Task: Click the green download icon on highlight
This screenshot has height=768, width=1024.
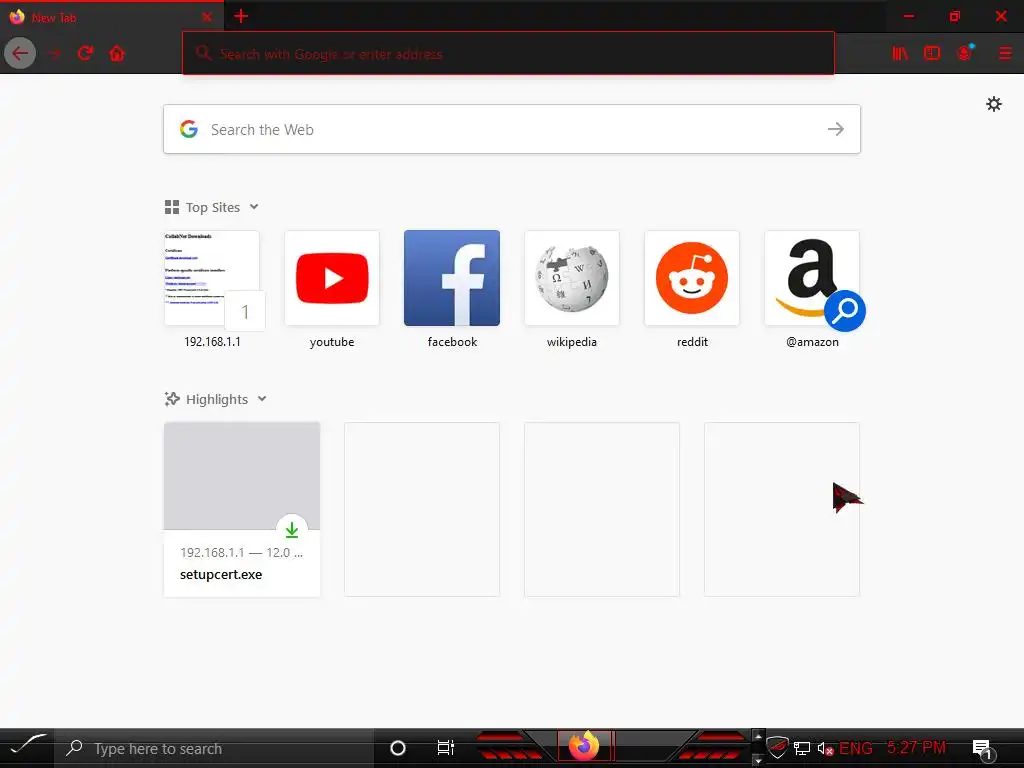Action: point(292,530)
